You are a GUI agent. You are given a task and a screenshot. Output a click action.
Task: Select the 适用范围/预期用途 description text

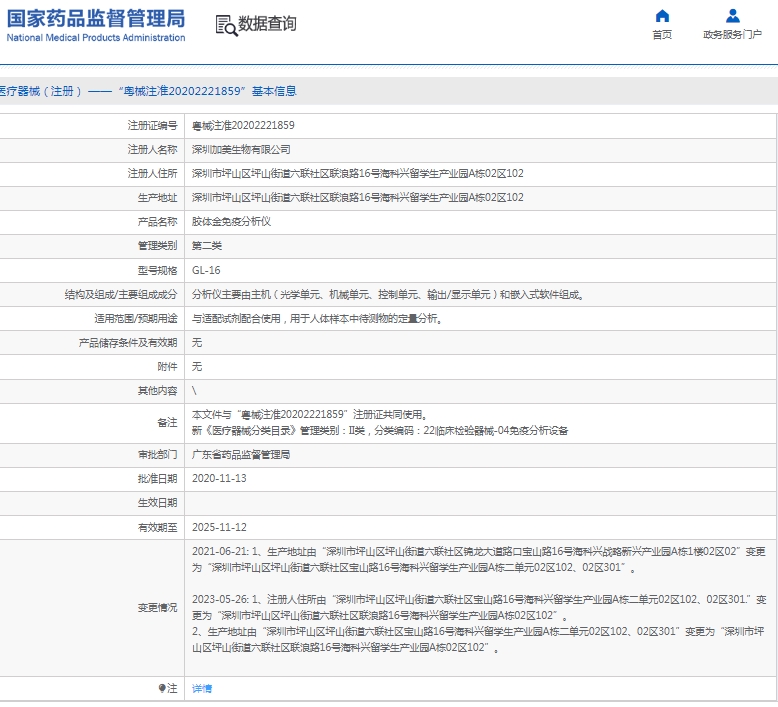pyautogui.click(x=317, y=319)
